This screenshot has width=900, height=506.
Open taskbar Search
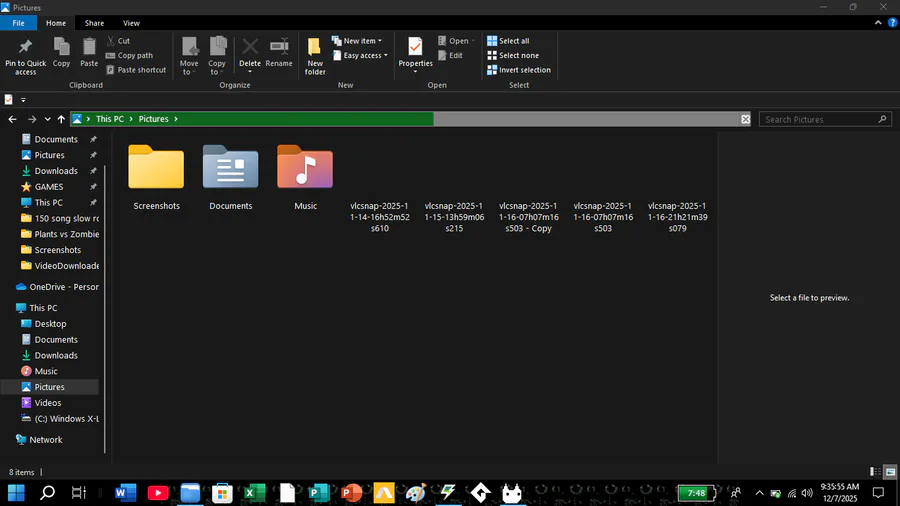point(48,492)
